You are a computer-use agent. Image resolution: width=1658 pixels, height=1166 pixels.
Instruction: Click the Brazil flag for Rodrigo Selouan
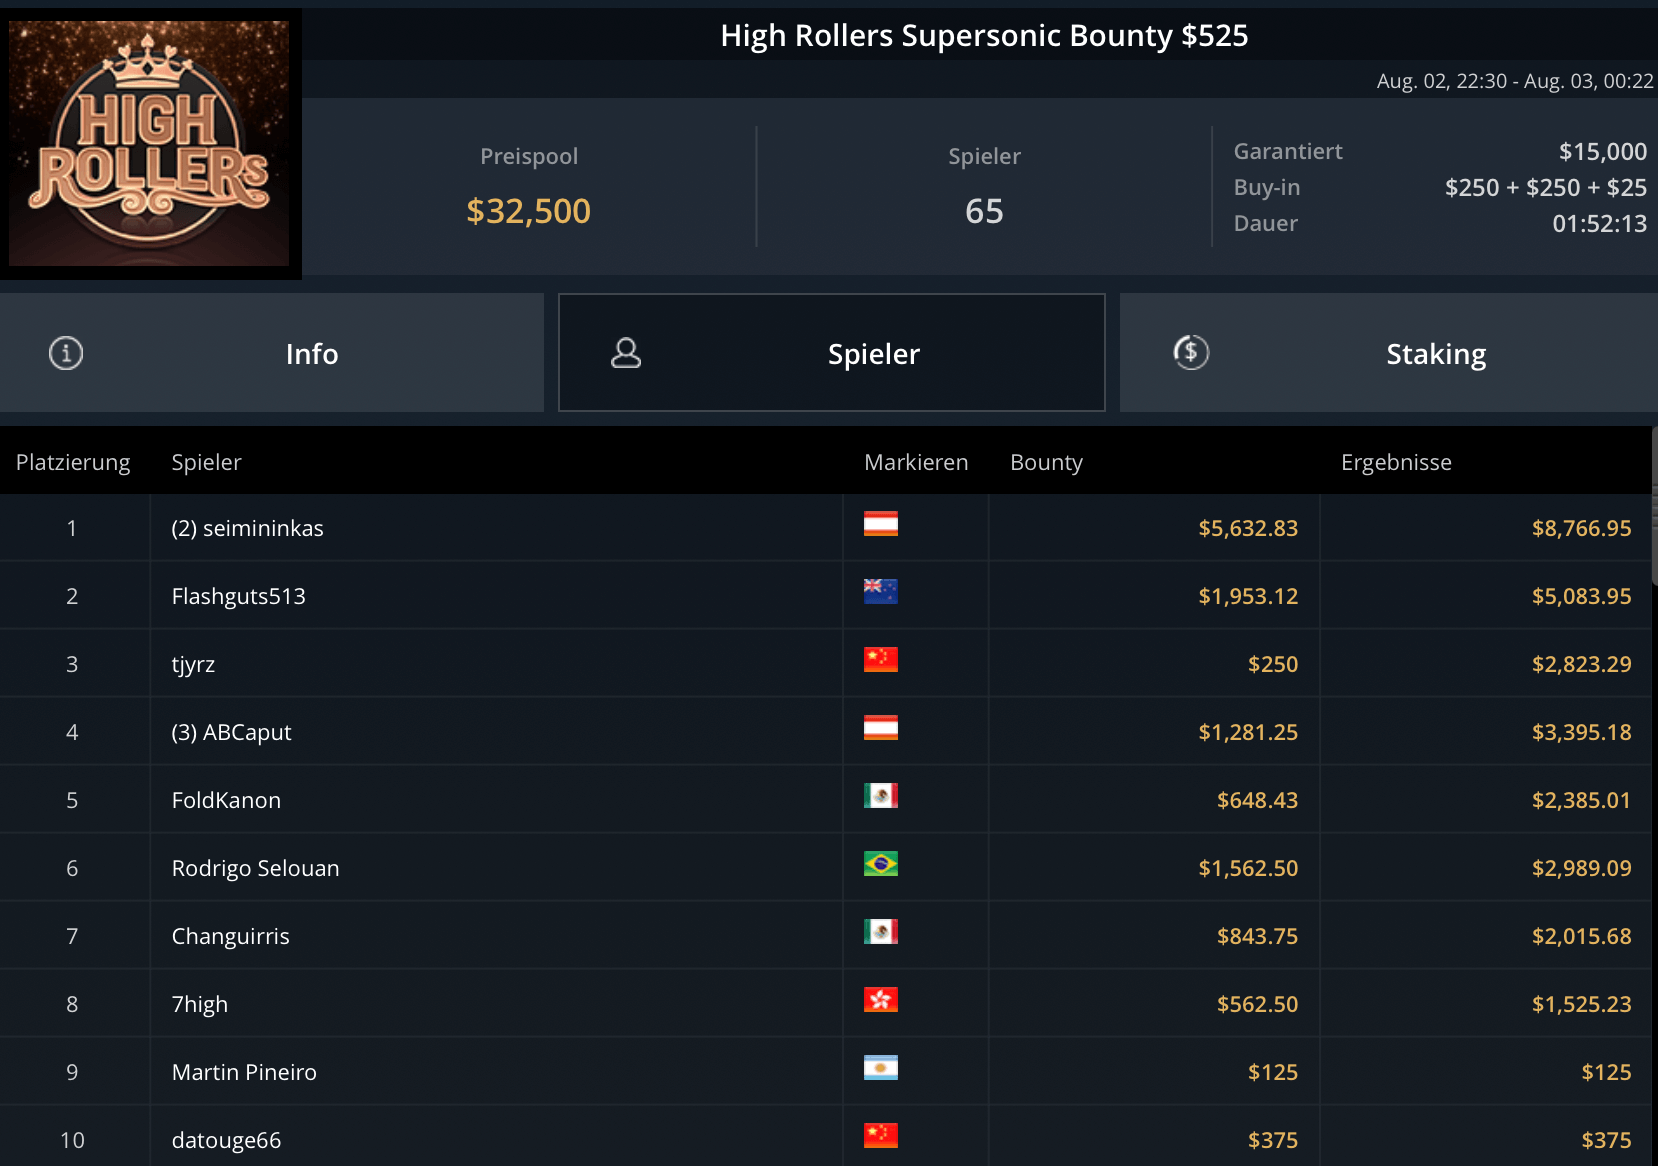click(x=880, y=864)
